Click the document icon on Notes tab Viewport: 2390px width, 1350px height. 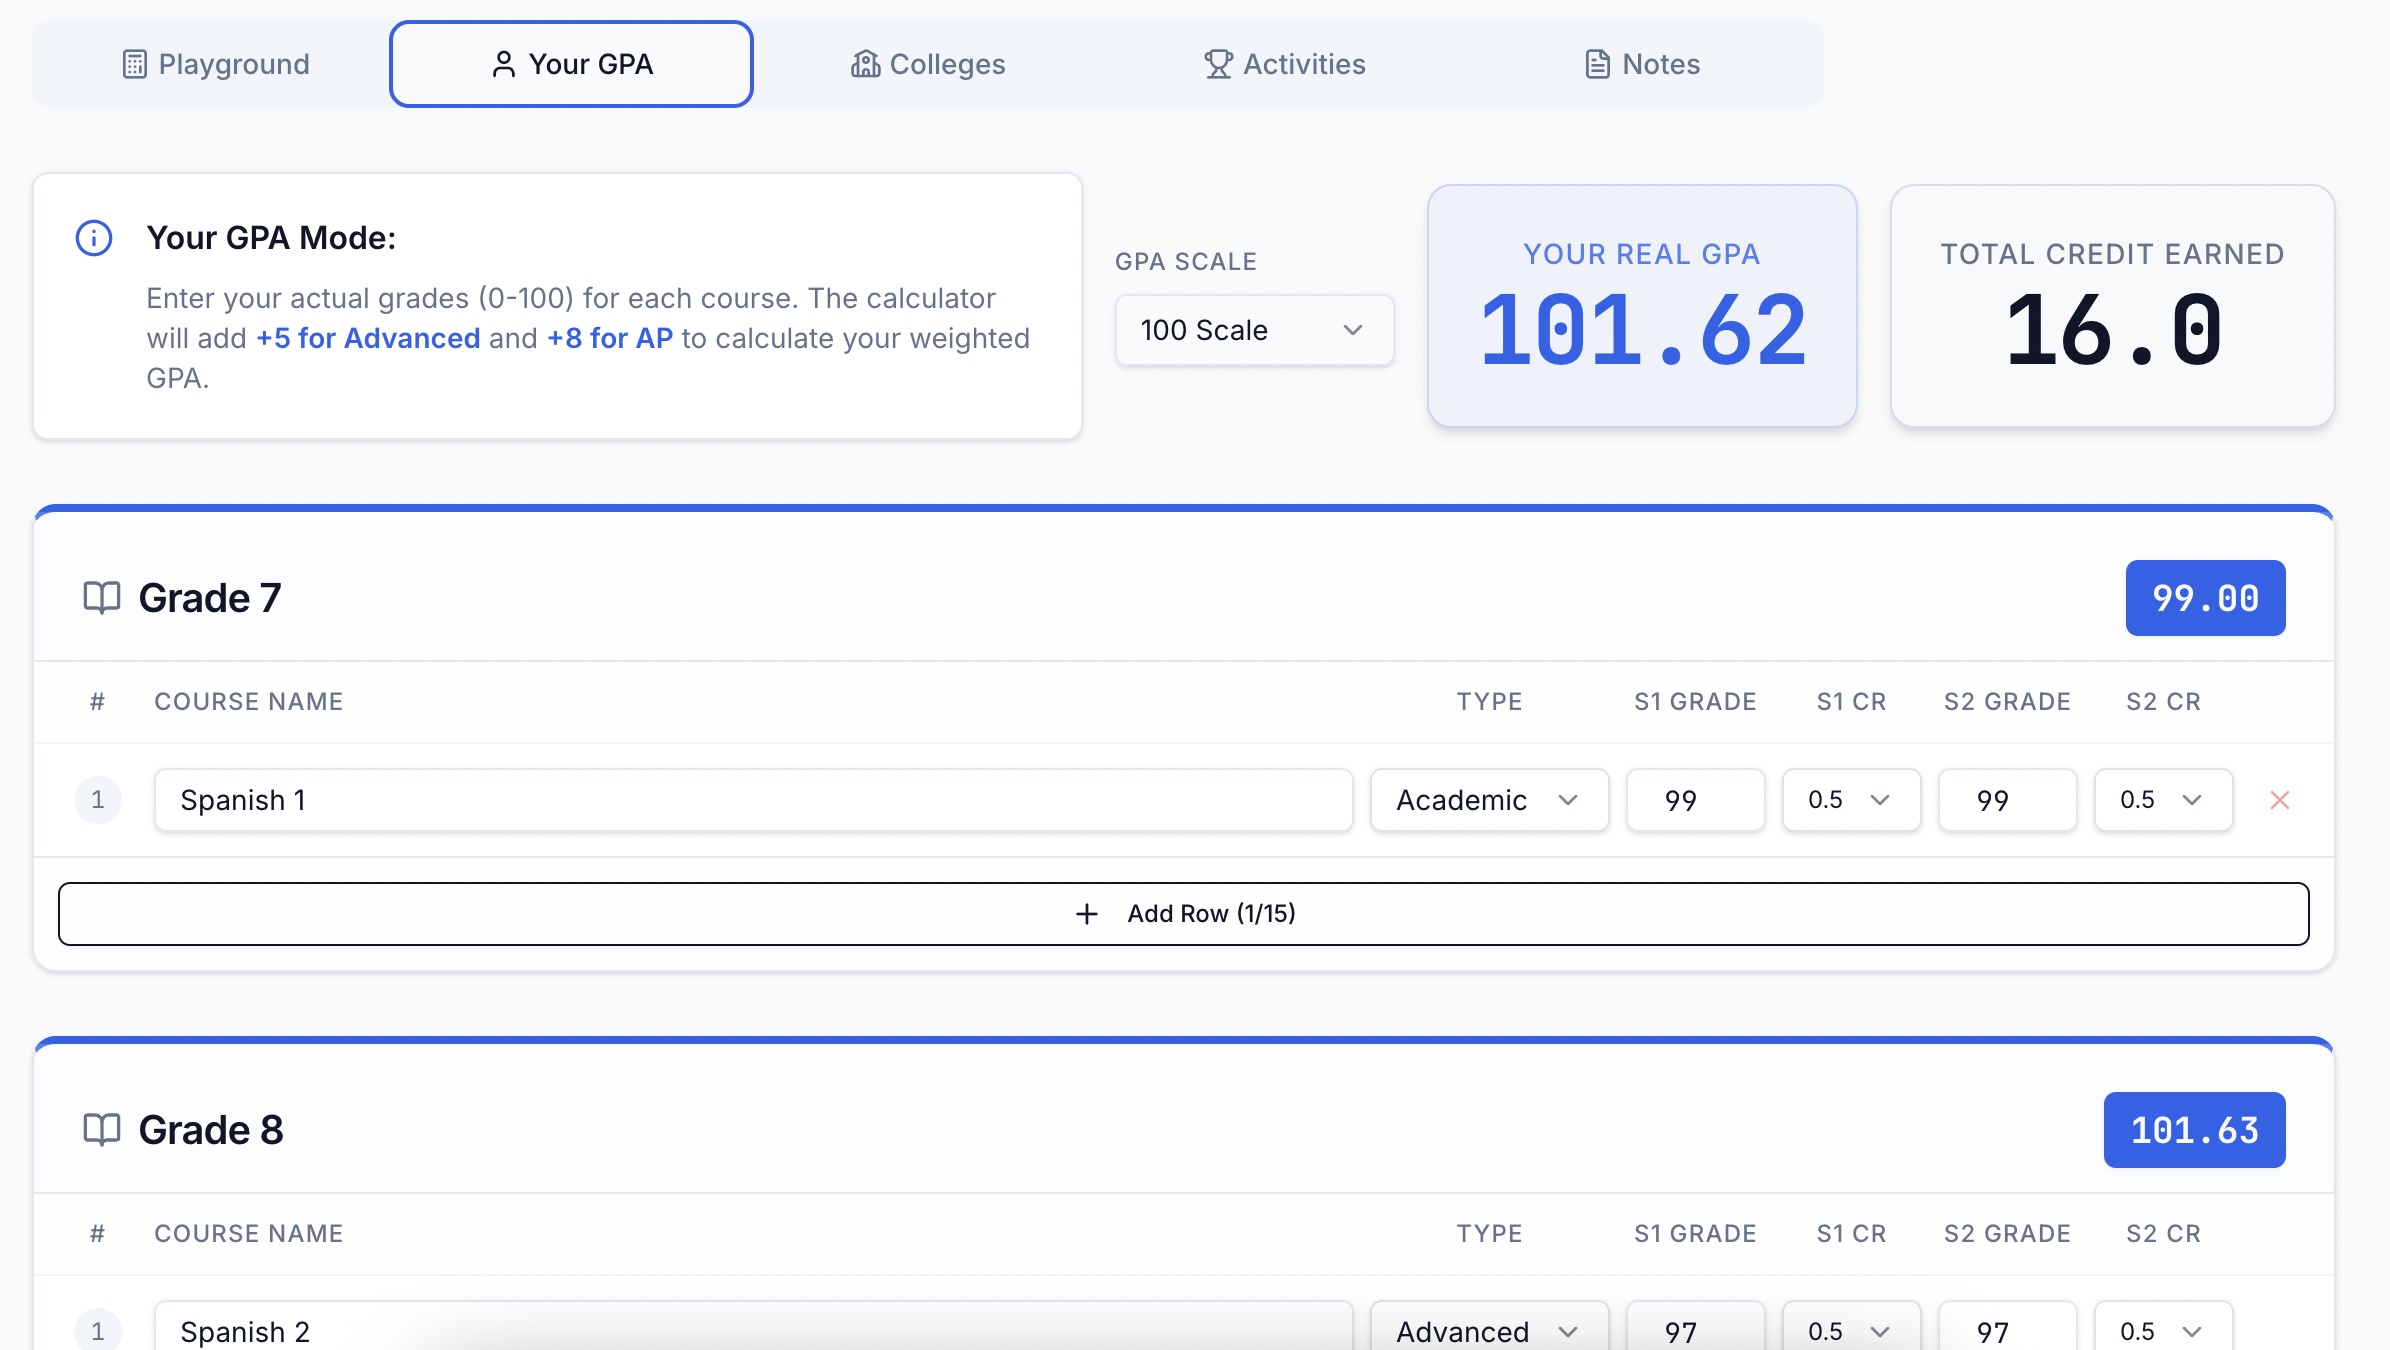[1597, 64]
